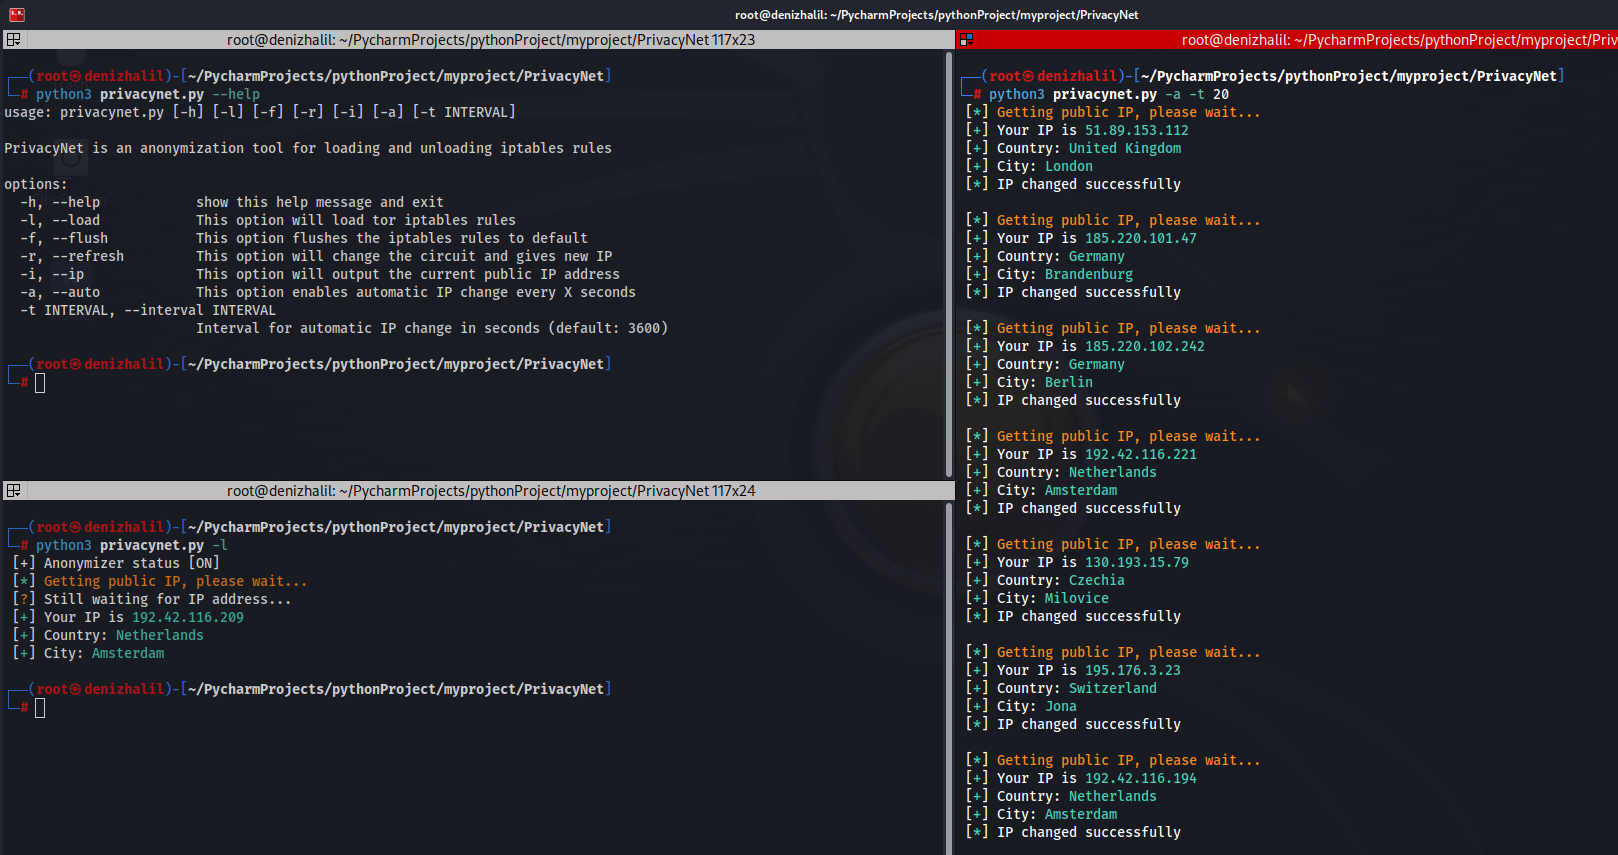This screenshot has width=1618, height=855.
Task: Open the group menu icon of the 117x23 pane
Action: 13,40
